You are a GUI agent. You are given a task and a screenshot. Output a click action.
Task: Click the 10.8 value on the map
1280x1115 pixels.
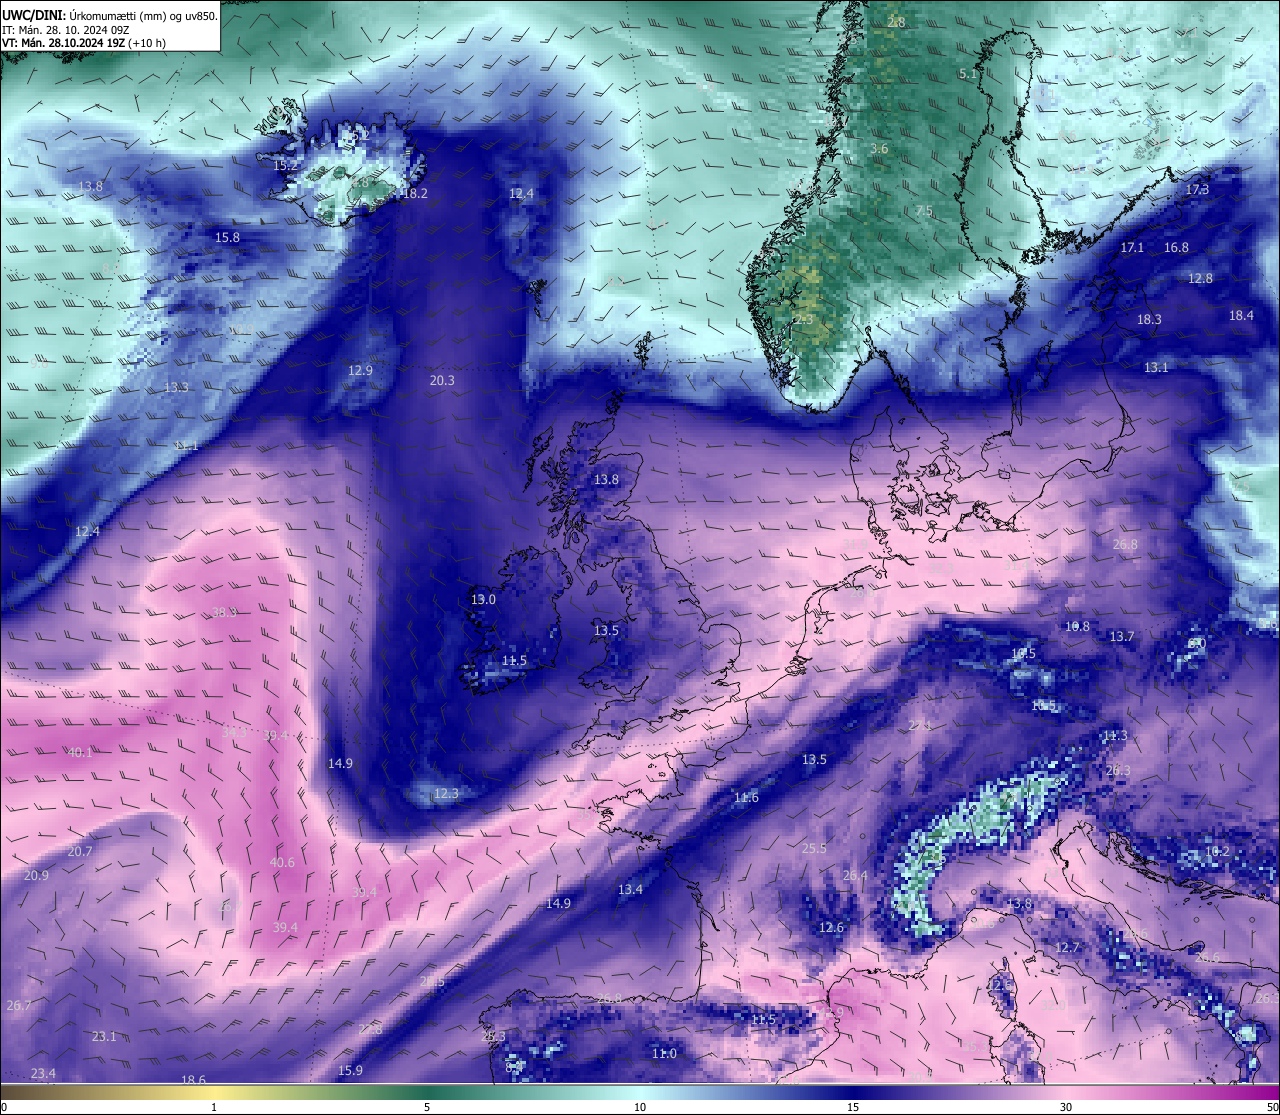point(1077,626)
